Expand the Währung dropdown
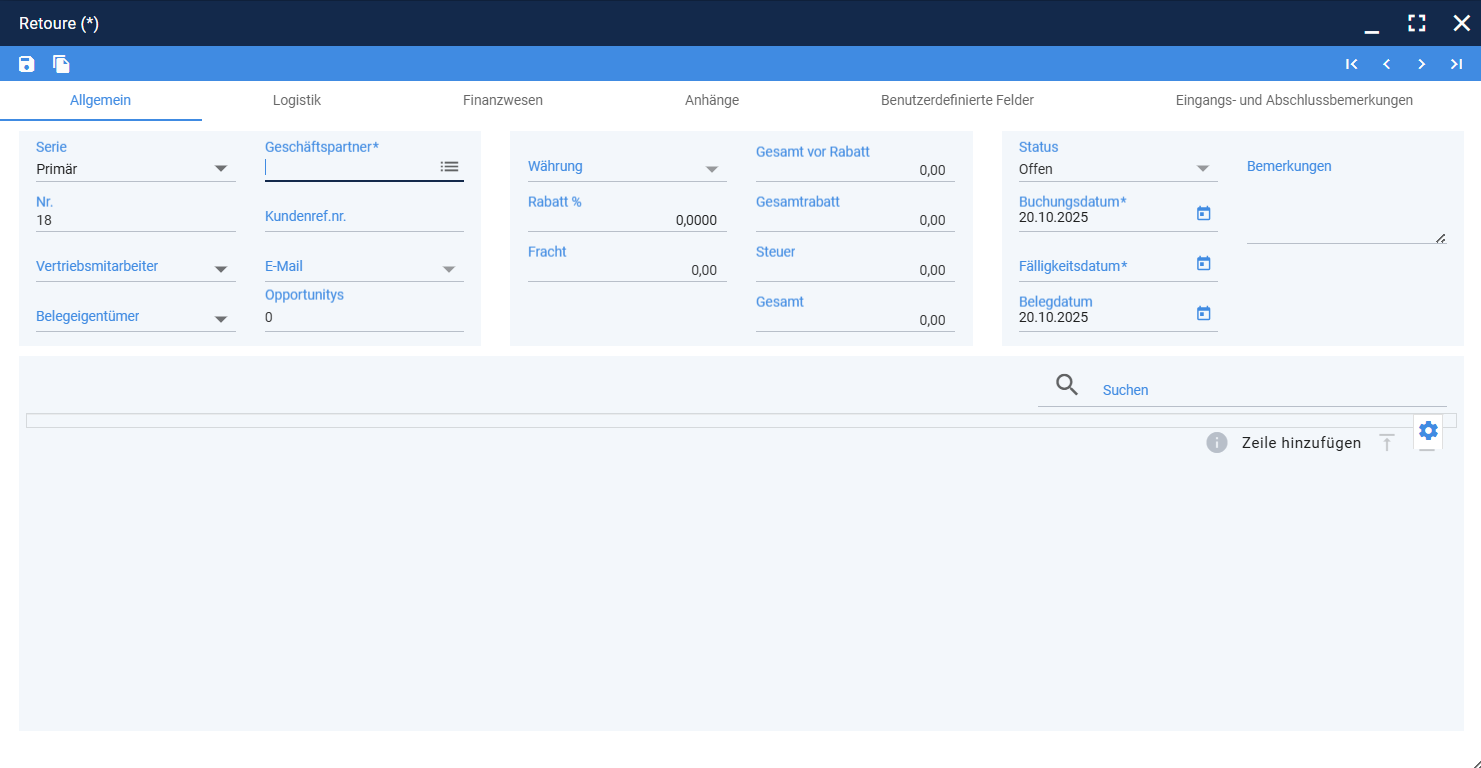Viewport: 1481px width, 768px height. (627, 168)
